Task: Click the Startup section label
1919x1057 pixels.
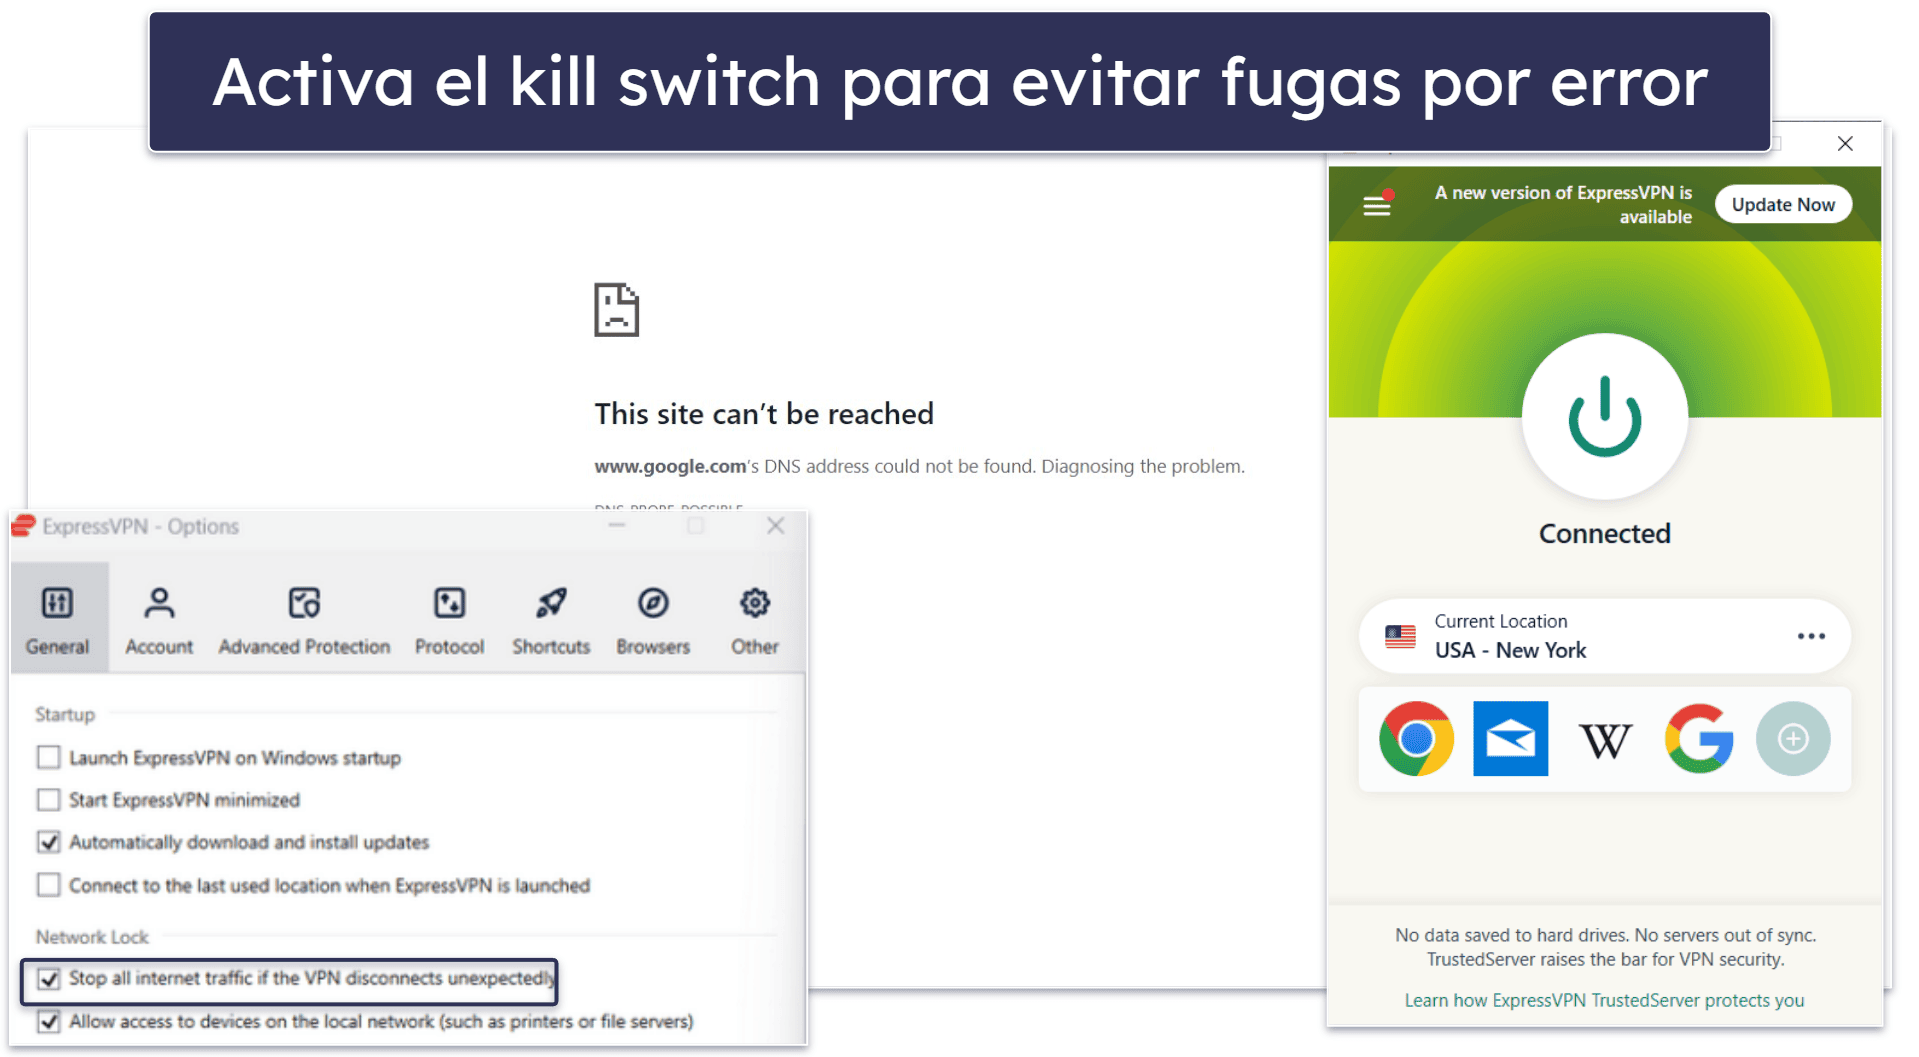Action: (x=65, y=714)
